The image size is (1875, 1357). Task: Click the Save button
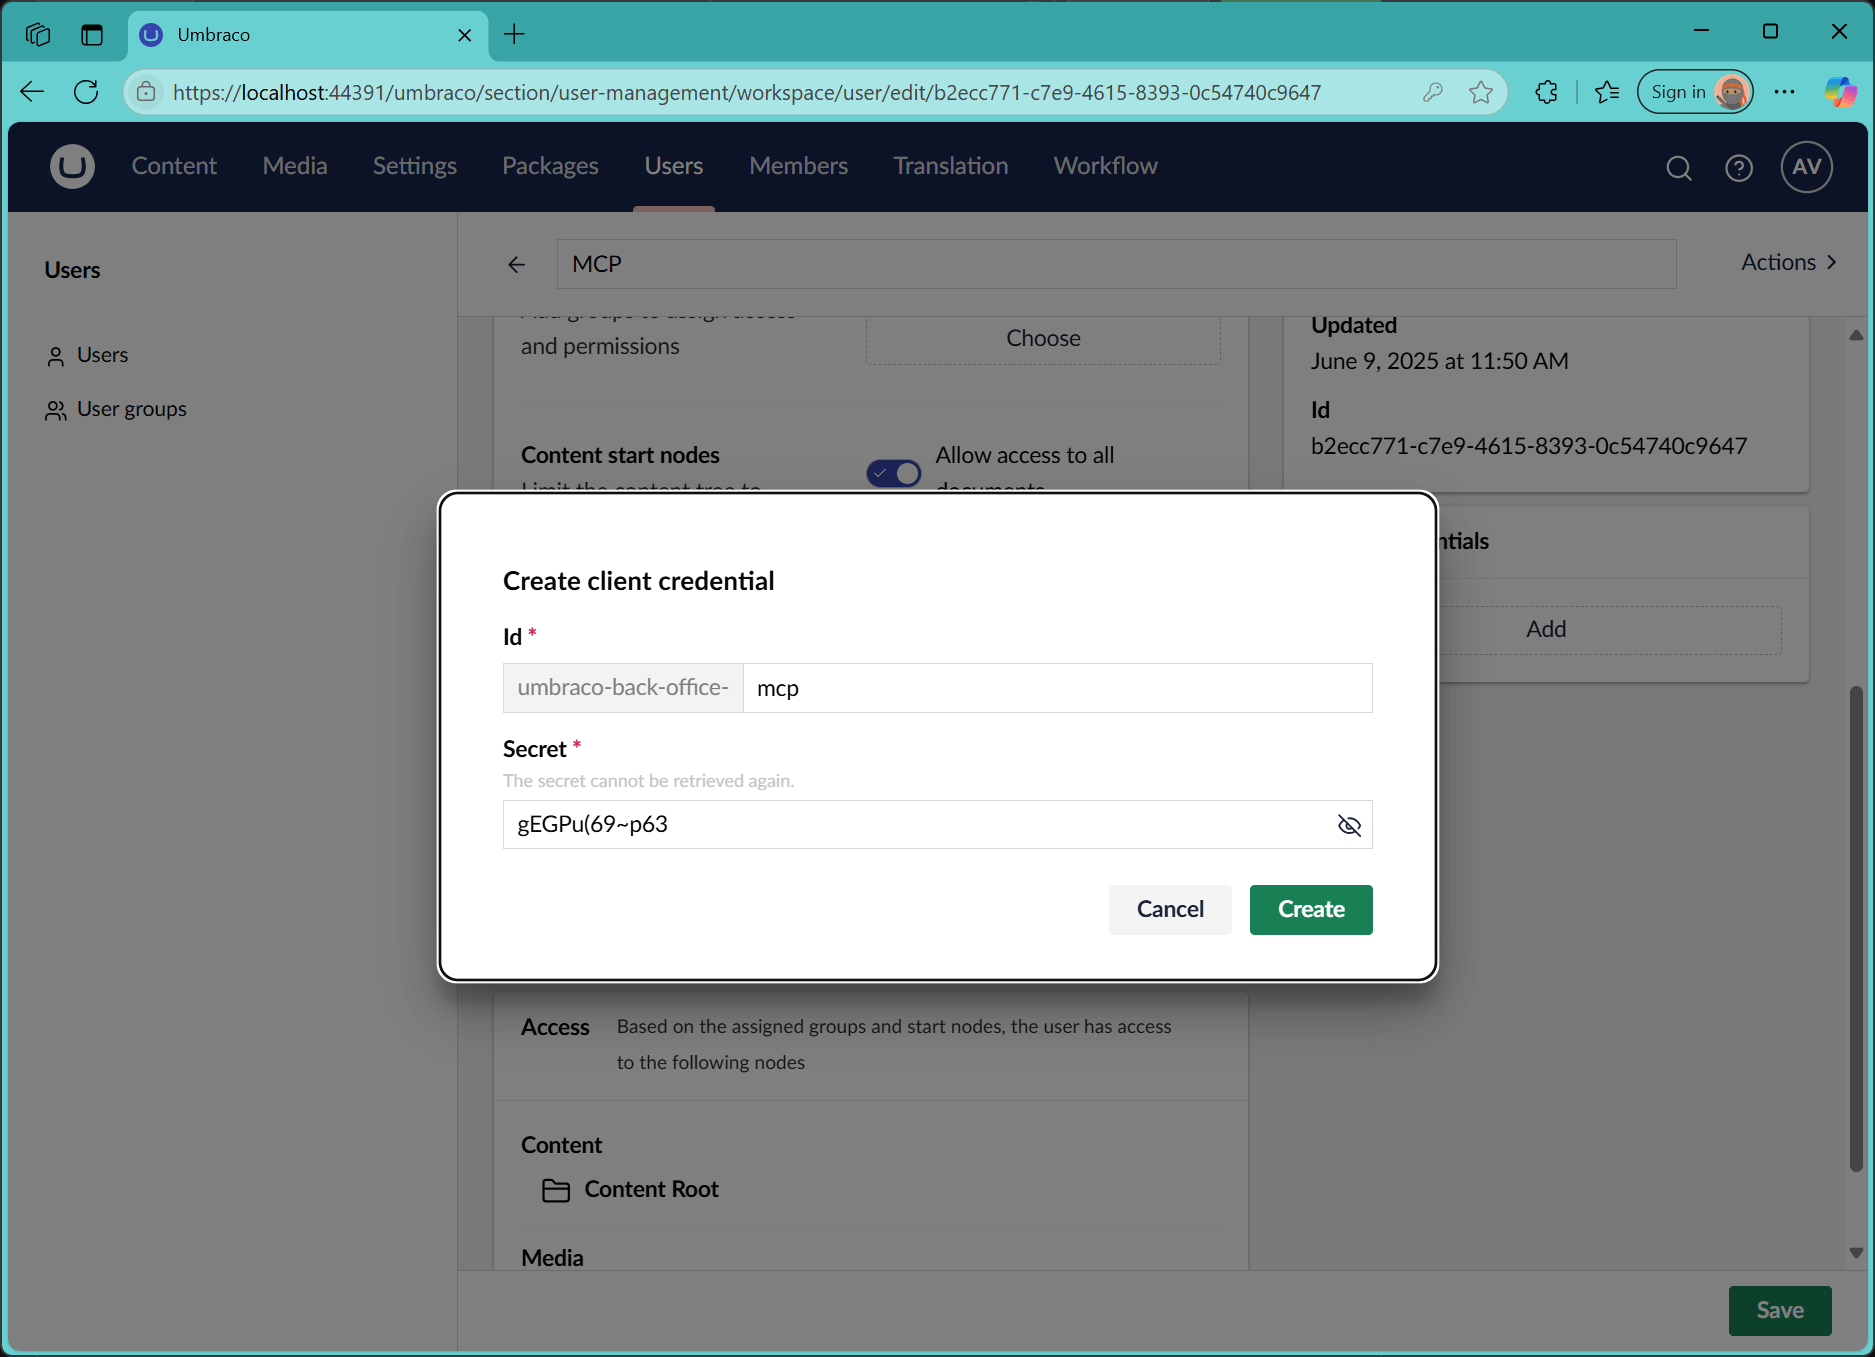click(1780, 1311)
